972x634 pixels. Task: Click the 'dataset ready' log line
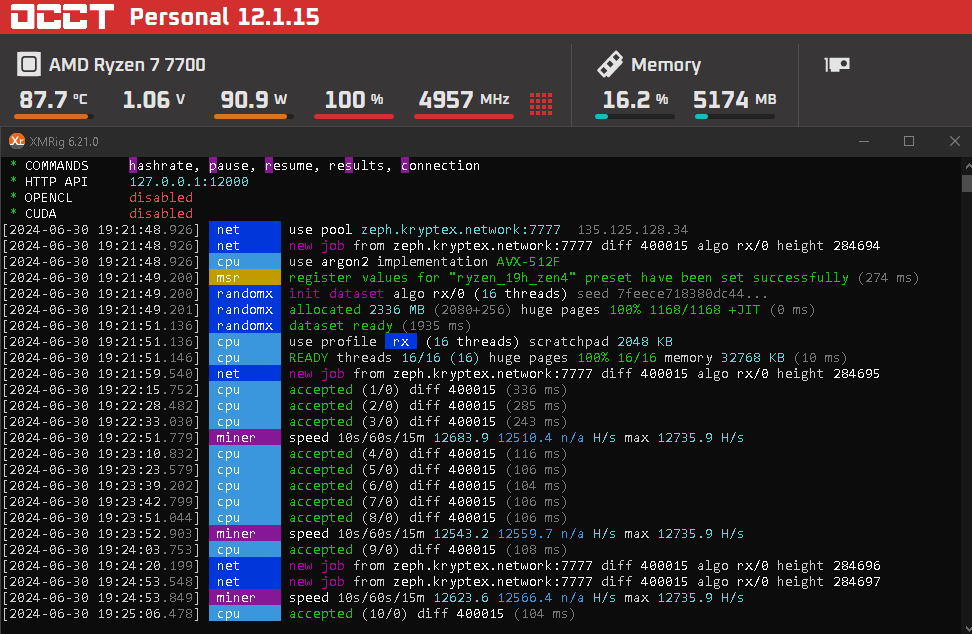click(x=379, y=326)
